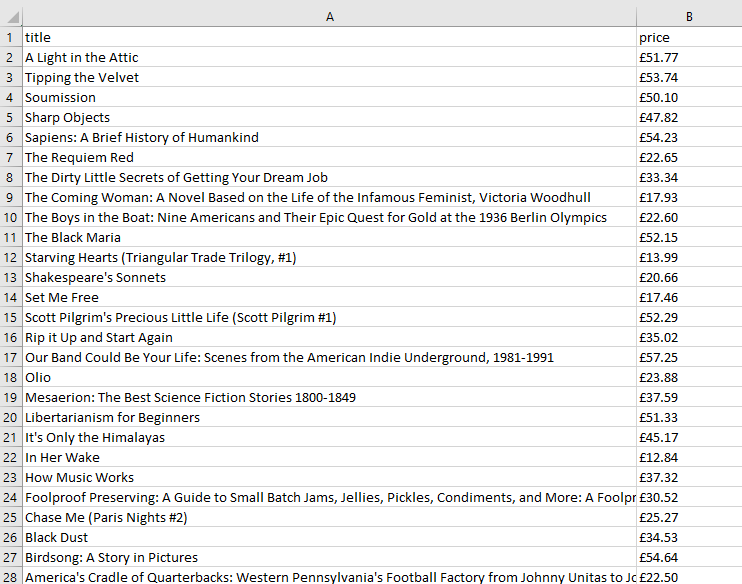742x584 pixels.
Task: Select 'Our Band Could Be Your Life' cell
Action: click(329, 357)
